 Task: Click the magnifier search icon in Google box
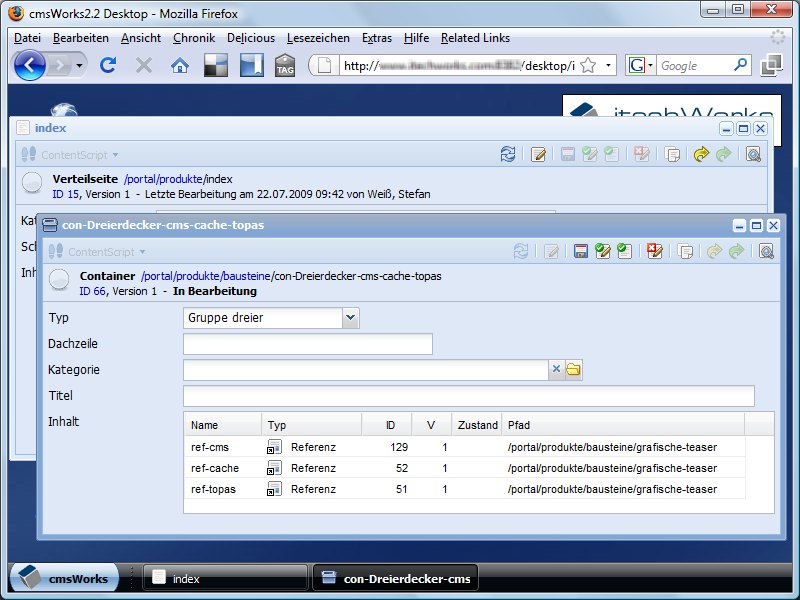(740, 65)
